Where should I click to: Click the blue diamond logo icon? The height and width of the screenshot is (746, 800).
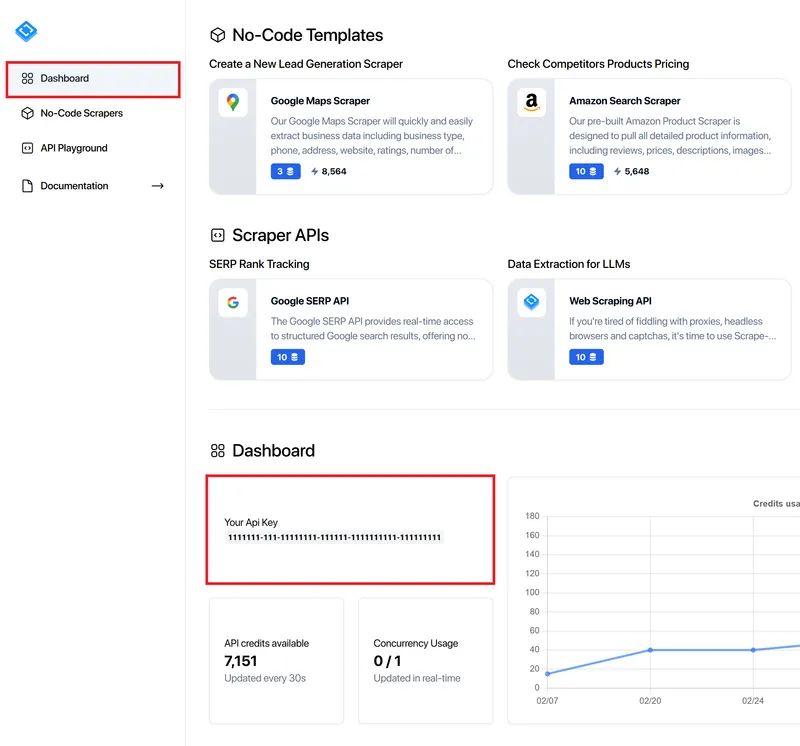26,31
